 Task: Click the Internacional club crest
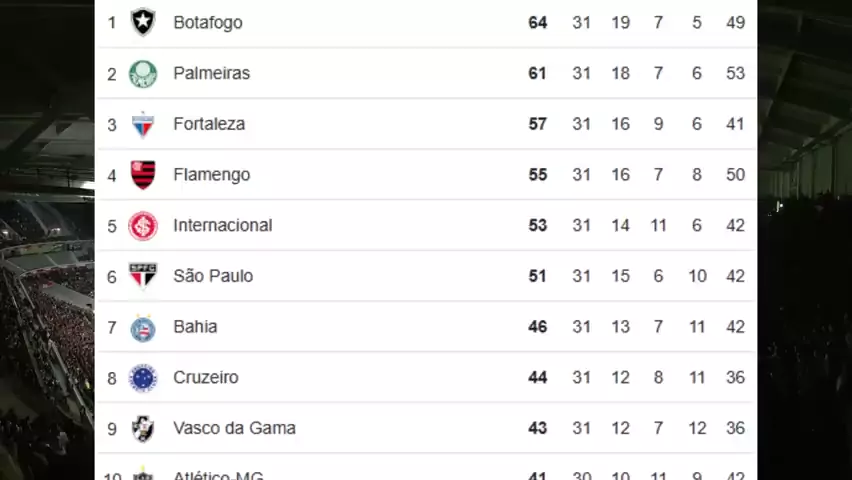point(143,226)
